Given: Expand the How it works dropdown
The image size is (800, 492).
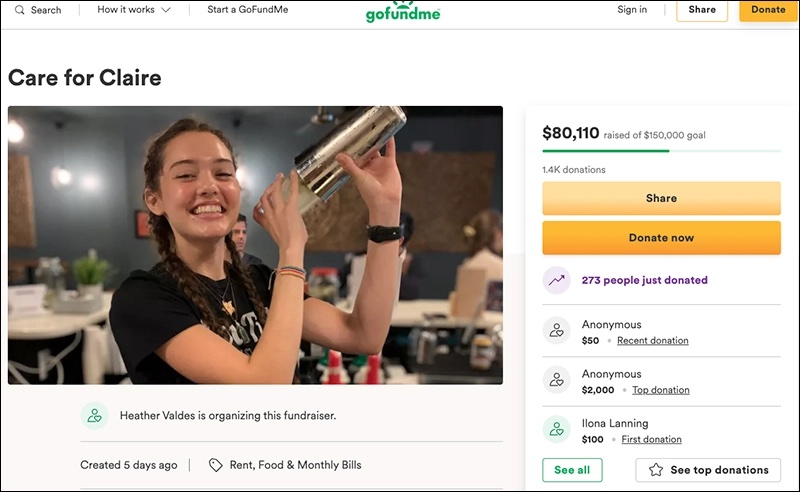Looking at the screenshot, I should [x=134, y=10].
